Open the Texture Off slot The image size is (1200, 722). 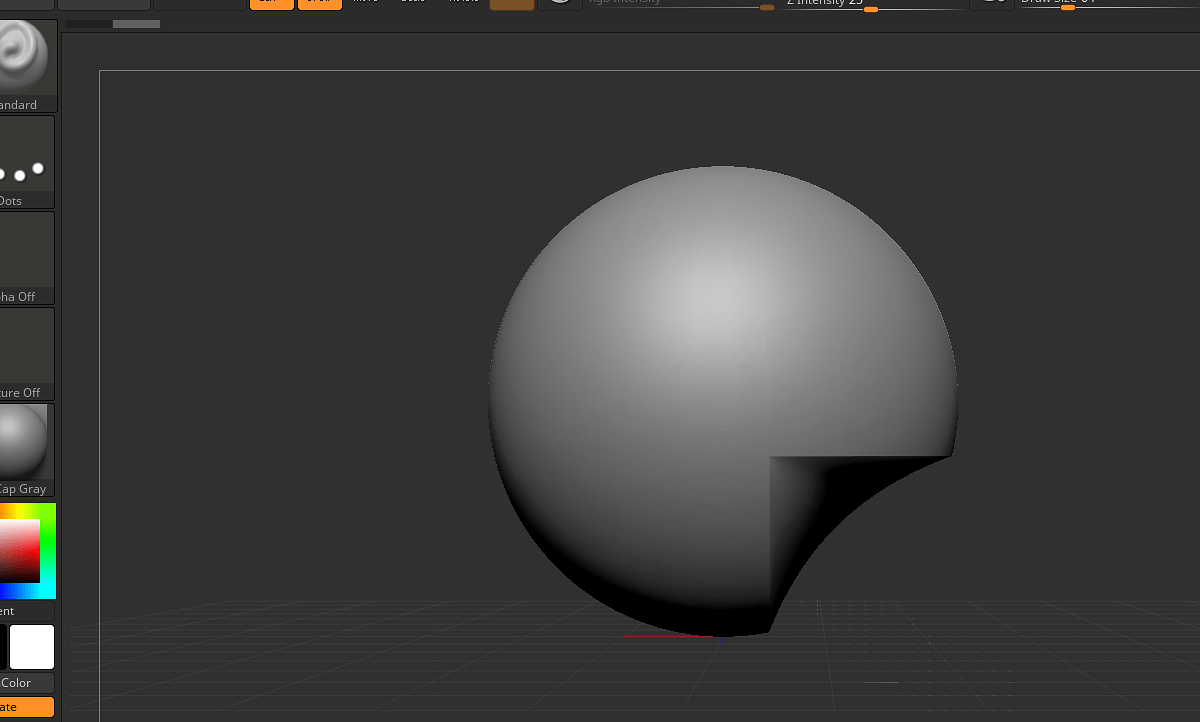(26, 354)
